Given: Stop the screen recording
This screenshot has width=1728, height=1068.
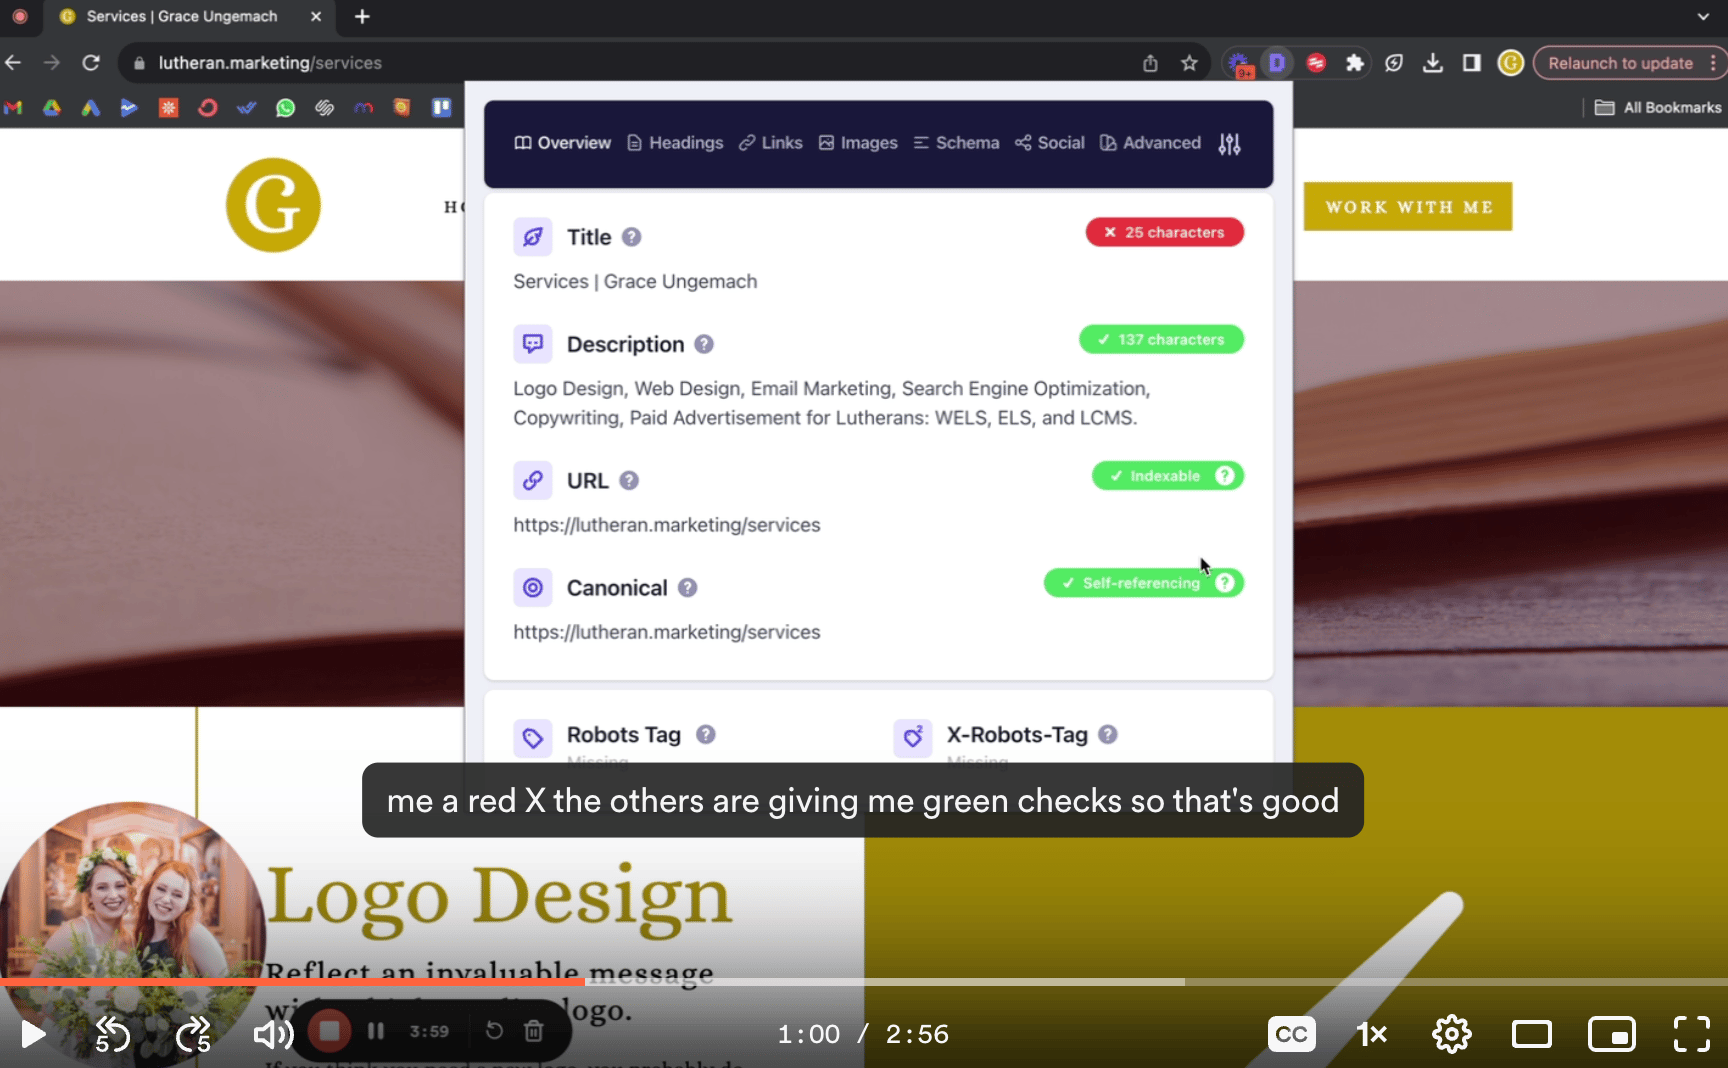Looking at the screenshot, I should click(x=329, y=1031).
